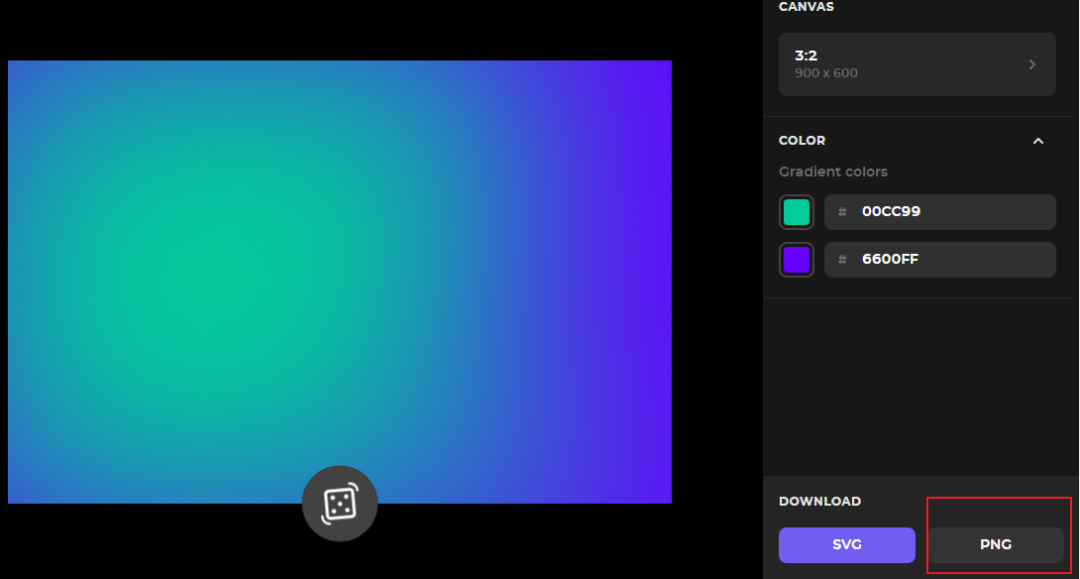
Task: Open the green 00CC99 color swatch
Action: coord(796,212)
